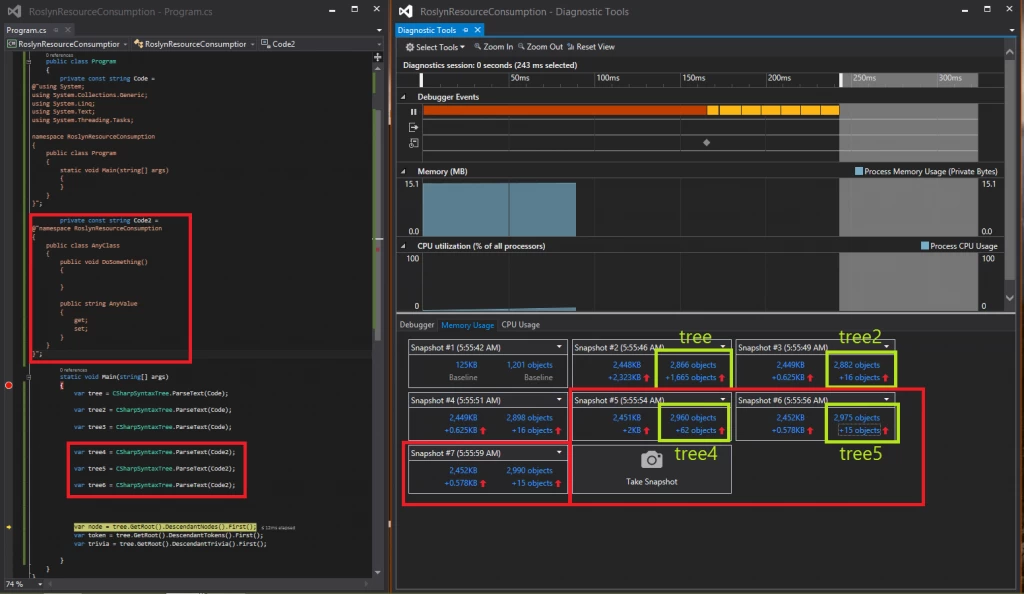This screenshot has width=1024, height=594.
Task: Click the Break events pause icon row
Action: click(x=413, y=112)
